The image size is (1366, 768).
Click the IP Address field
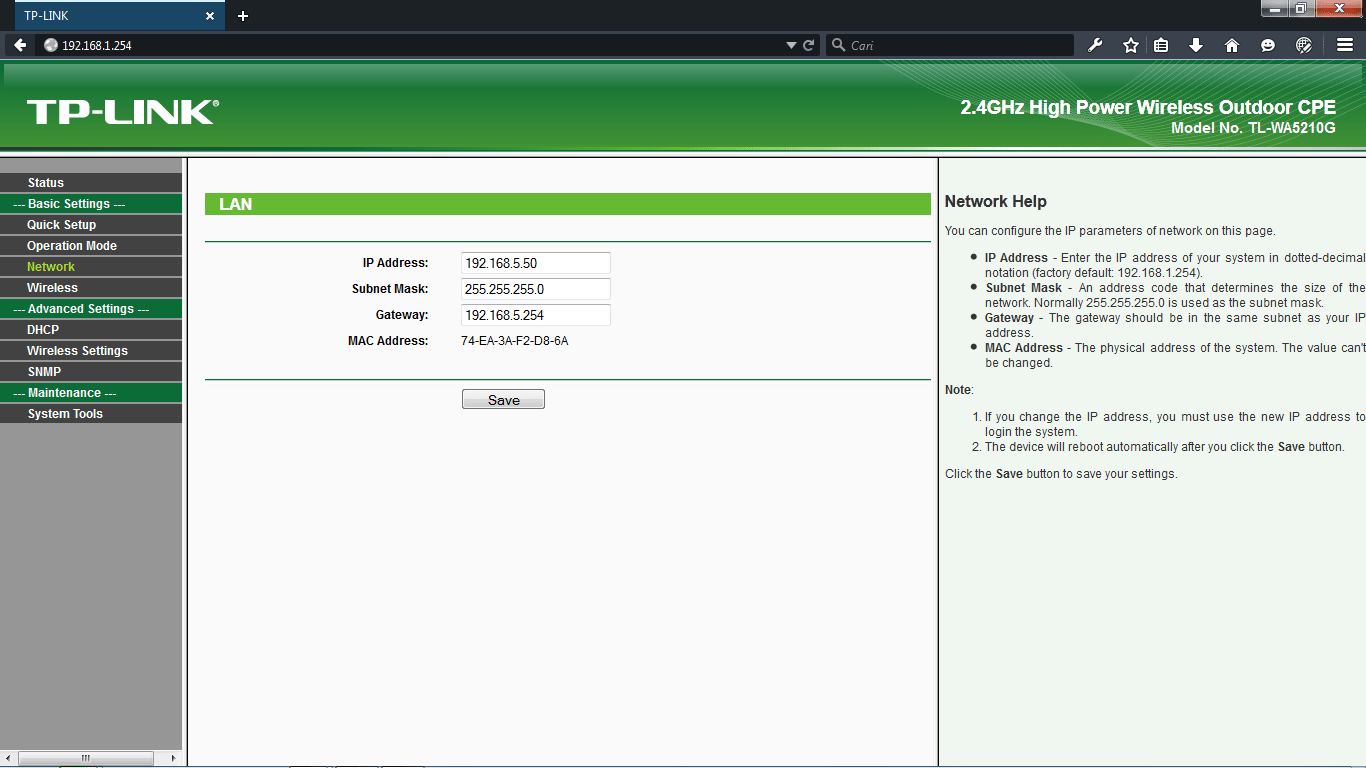(535, 263)
